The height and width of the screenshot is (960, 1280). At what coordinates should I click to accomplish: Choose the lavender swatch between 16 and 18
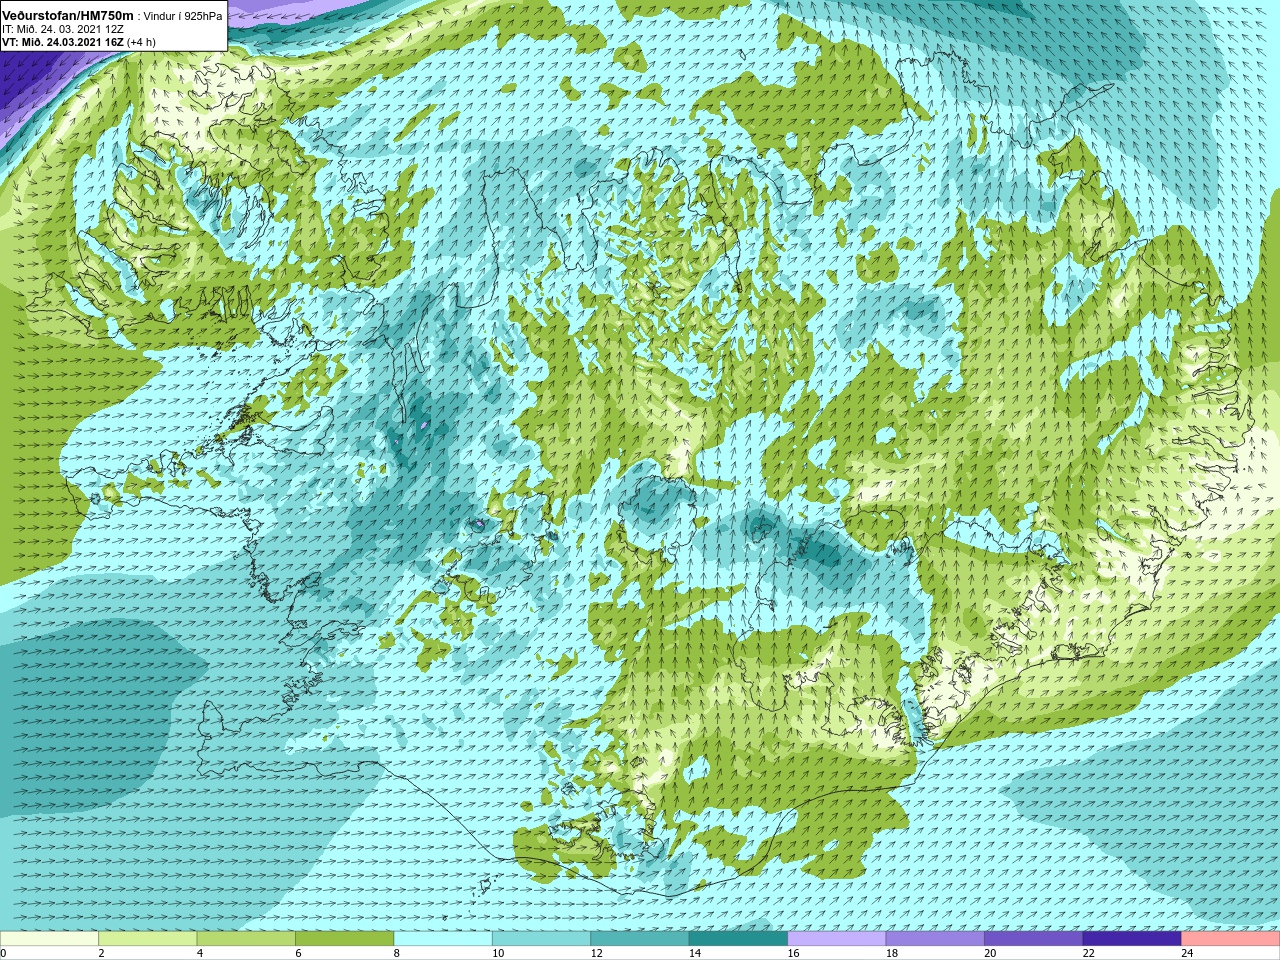click(x=837, y=939)
